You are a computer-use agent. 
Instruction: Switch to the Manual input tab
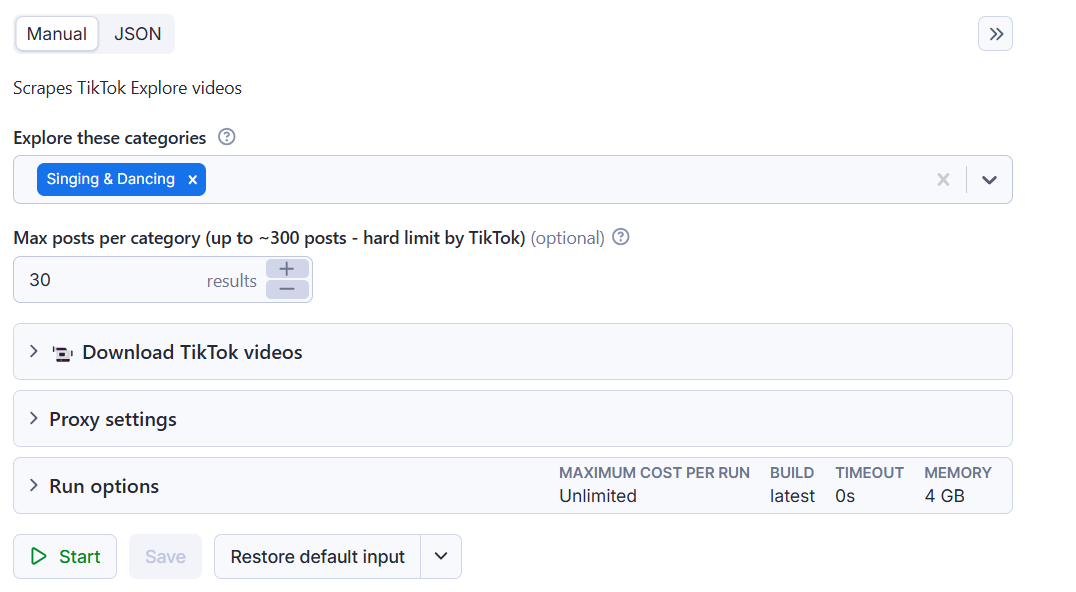point(56,34)
